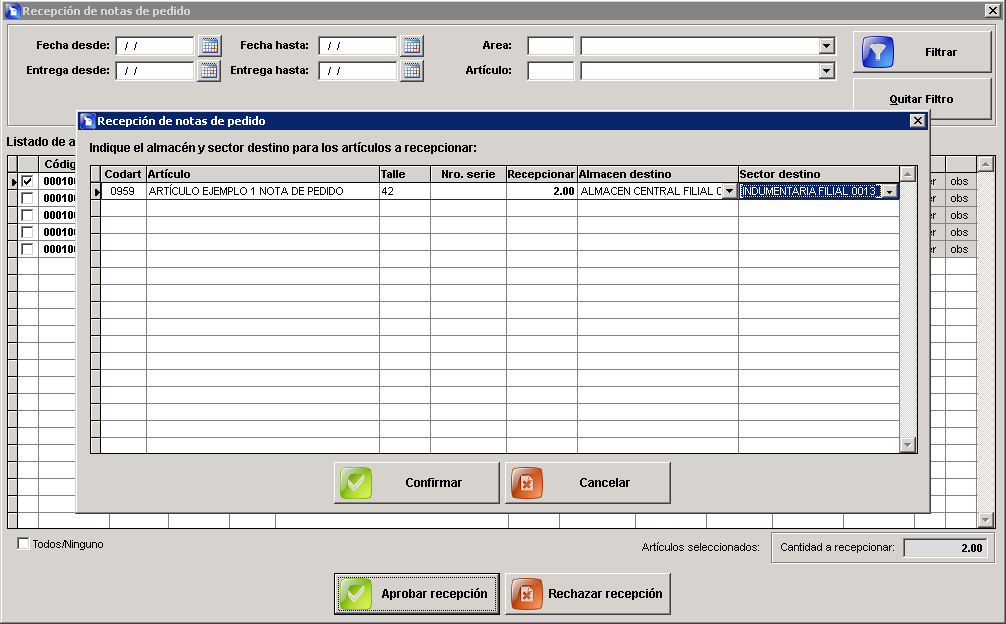Click the Artículo code input box

tap(550, 71)
